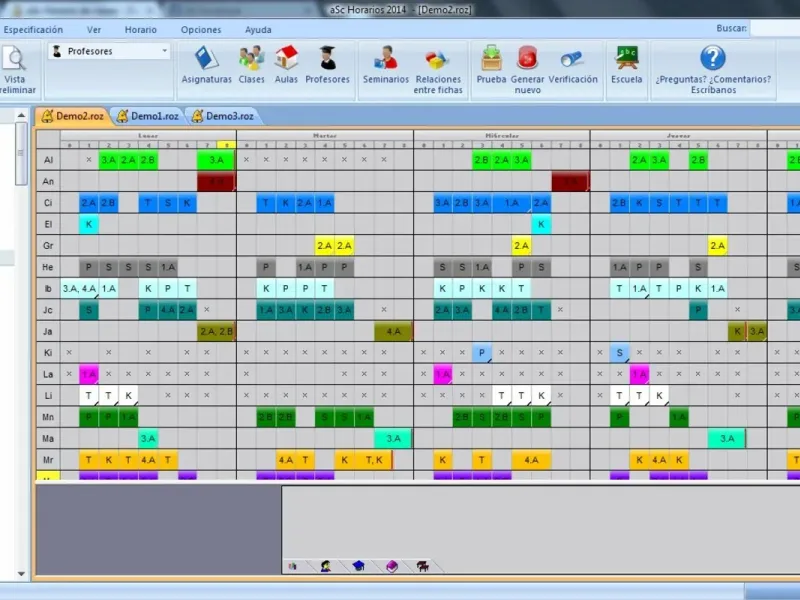The height and width of the screenshot is (600, 800).
Task: Select the blue graduation cap bottom tab
Action: click(359, 566)
